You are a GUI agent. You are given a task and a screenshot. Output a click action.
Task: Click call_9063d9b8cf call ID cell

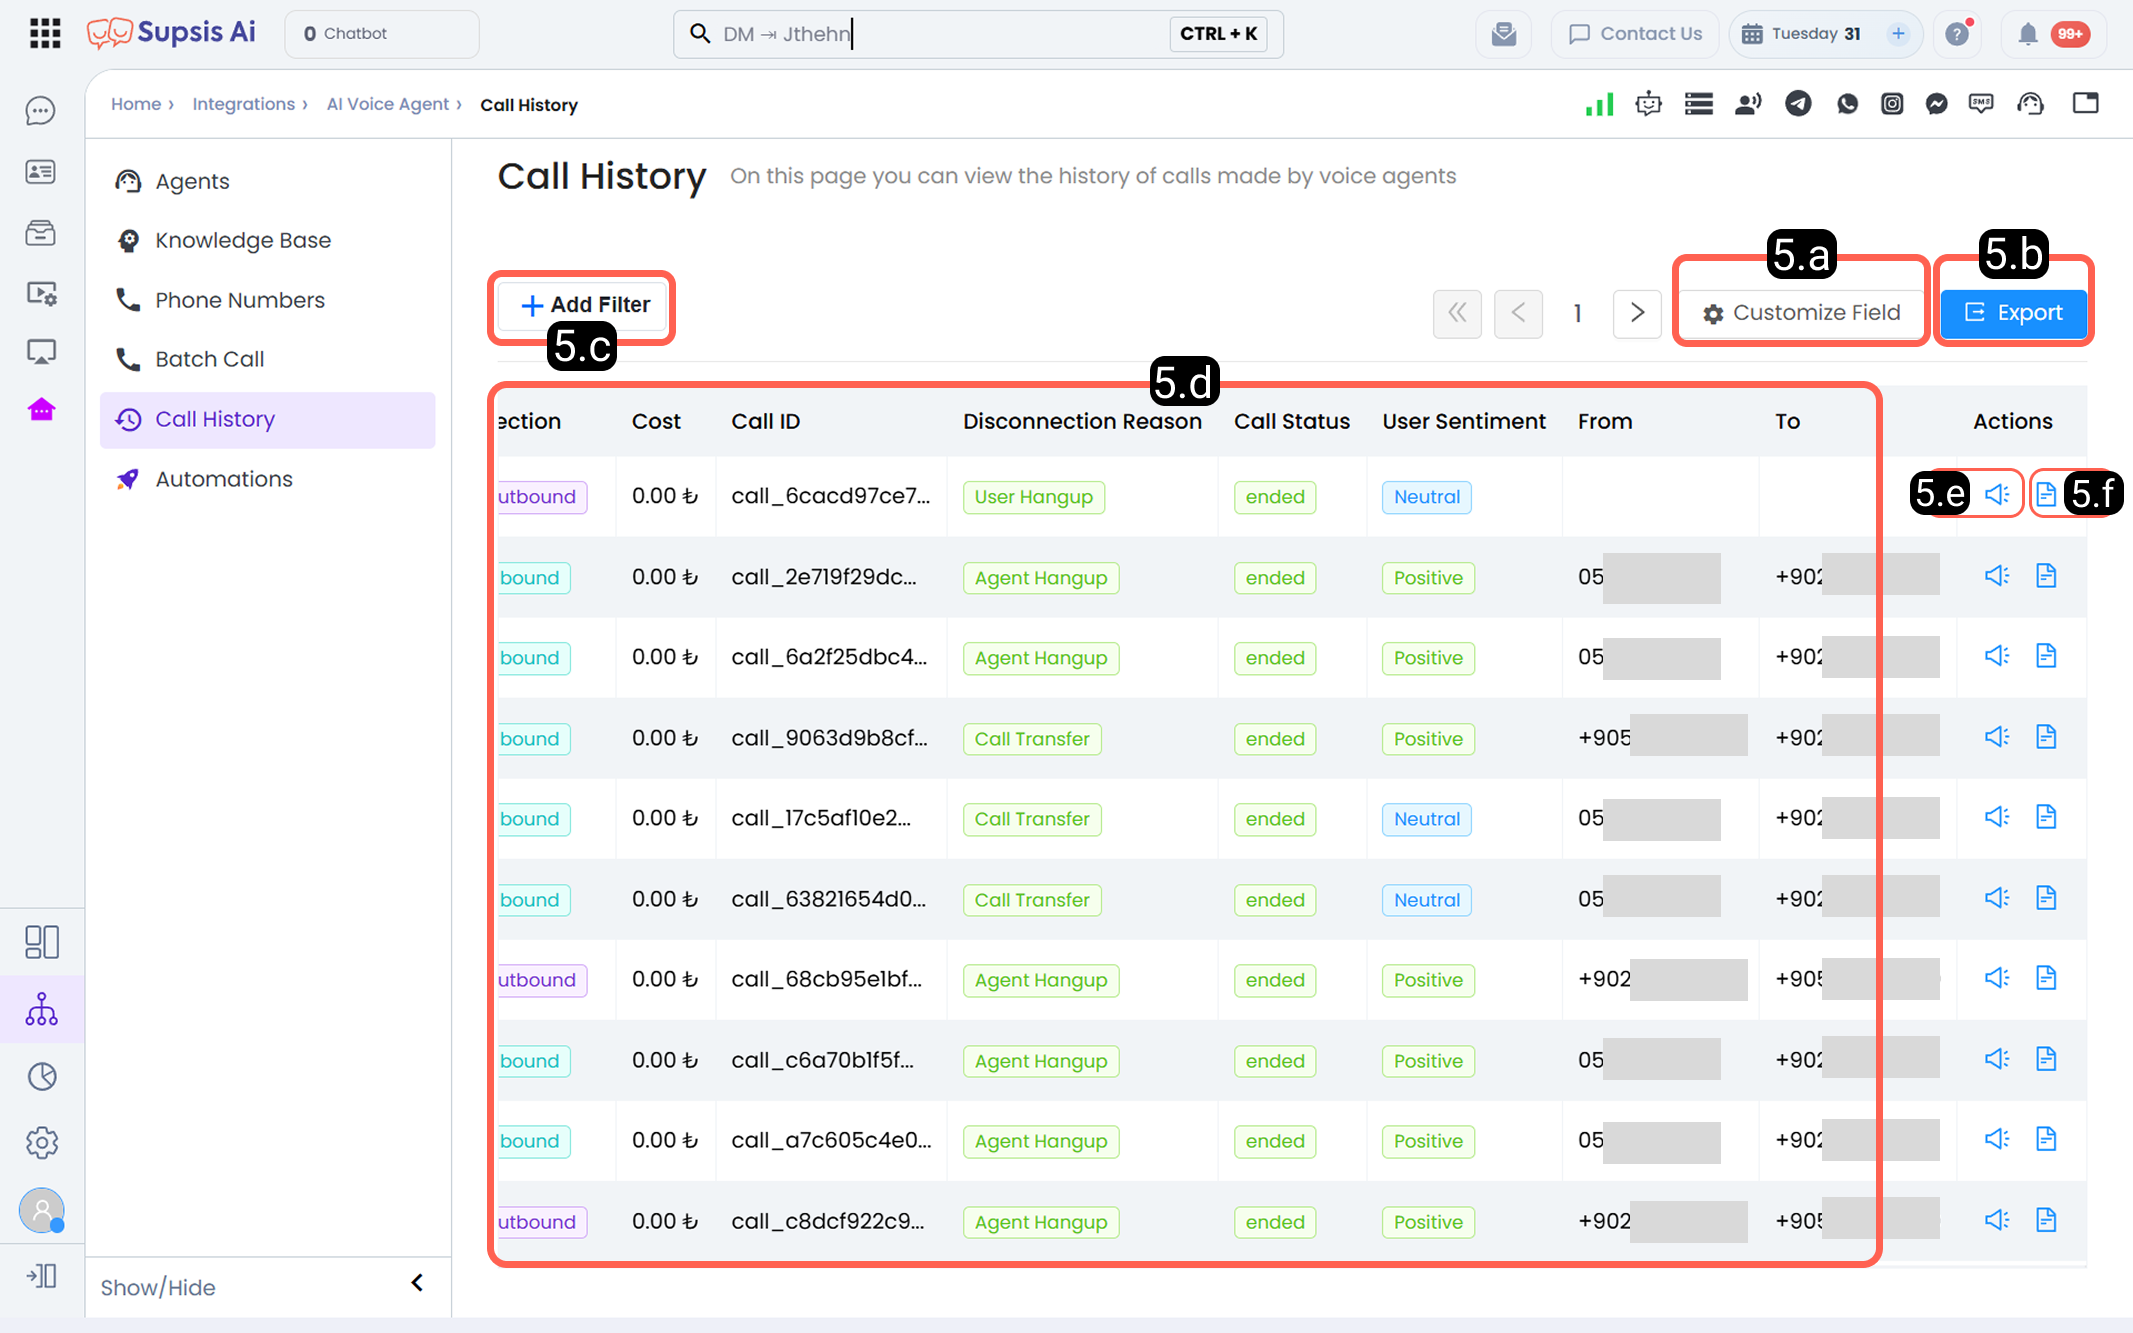point(829,738)
